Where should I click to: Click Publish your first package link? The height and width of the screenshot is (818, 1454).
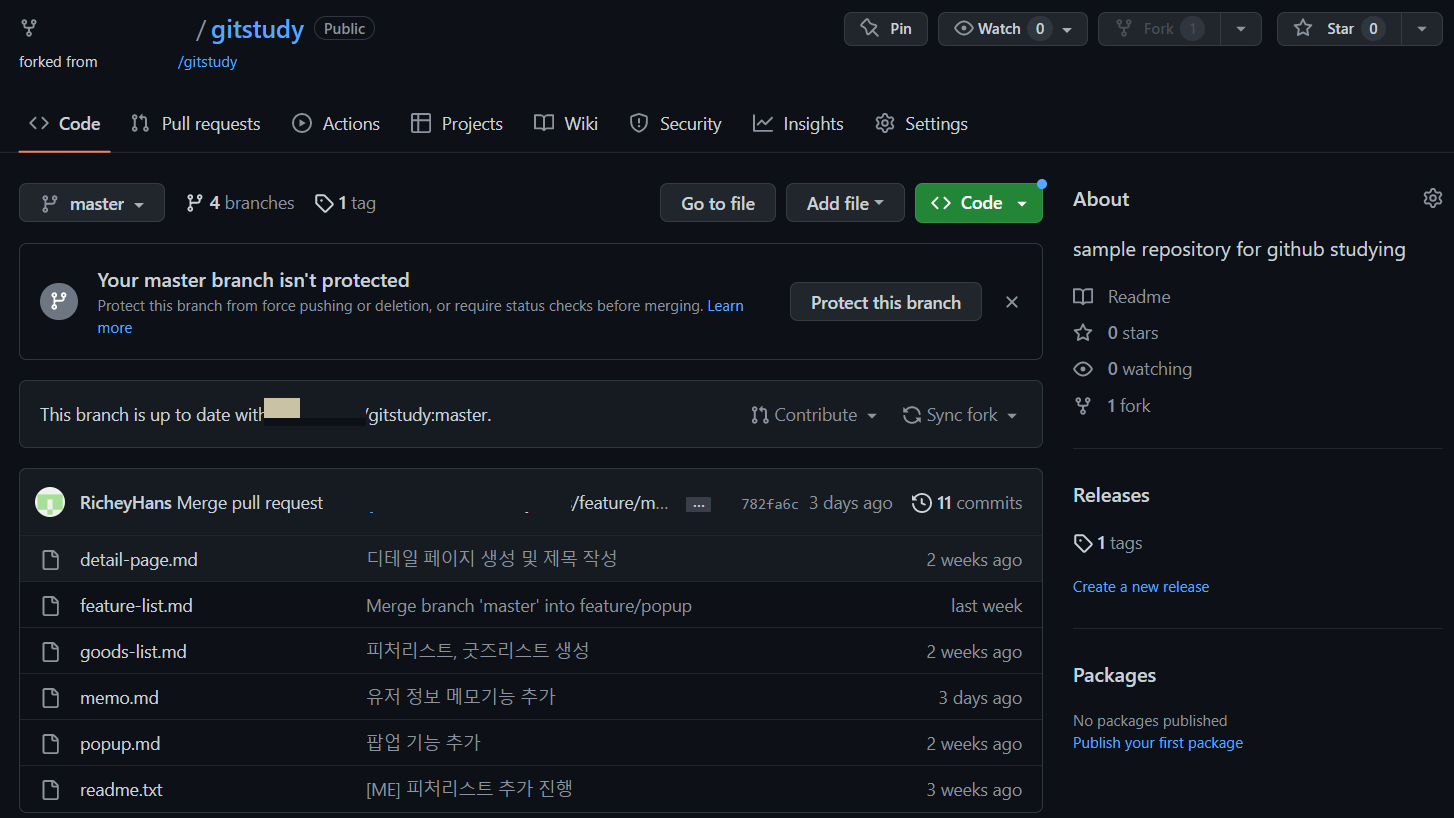(1158, 743)
